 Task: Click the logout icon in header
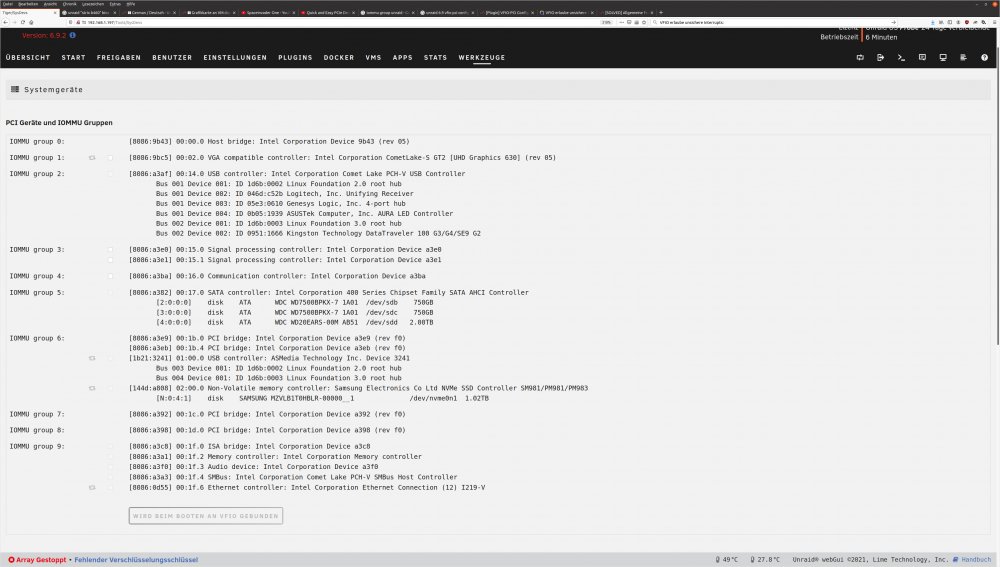click(x=880, y=57)
